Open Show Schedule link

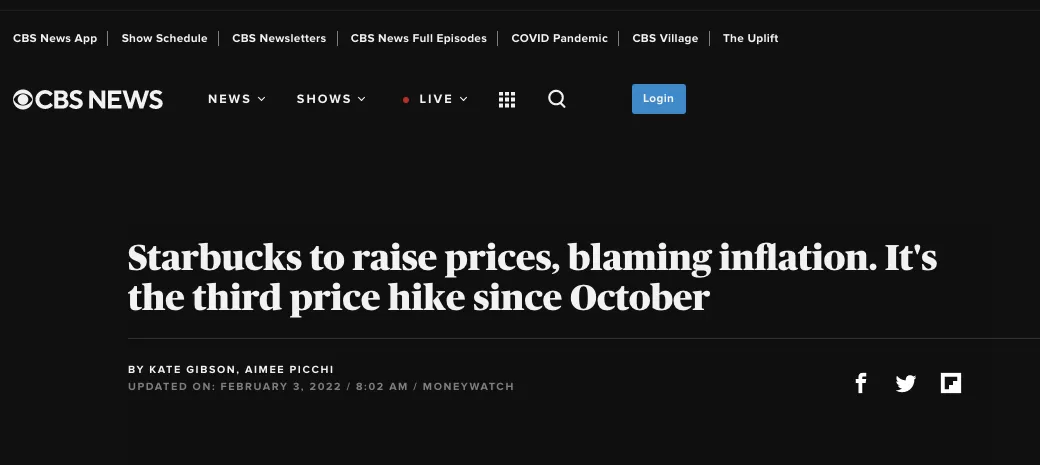[x=164, y=38]
